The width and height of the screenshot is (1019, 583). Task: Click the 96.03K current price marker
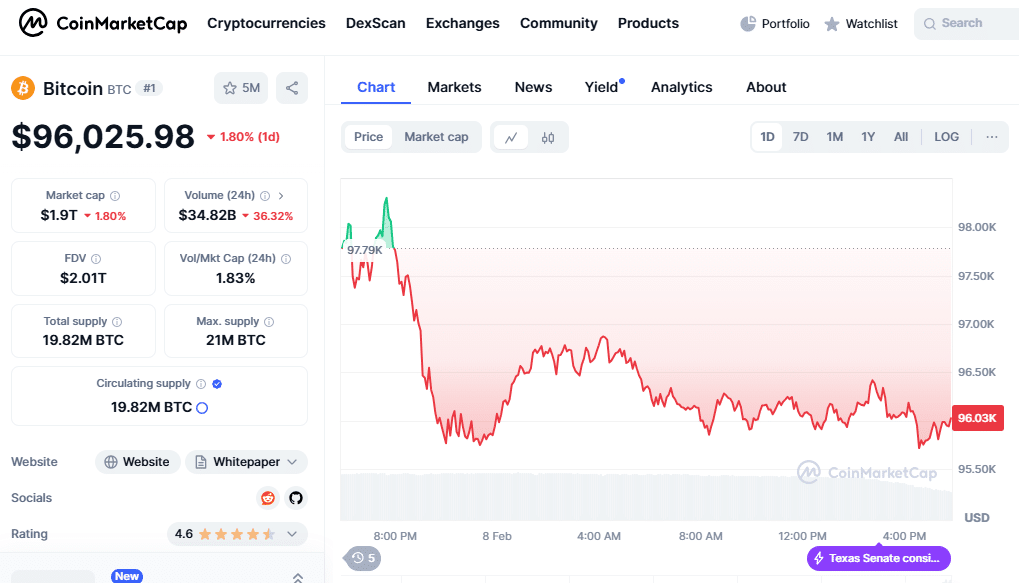click(977, 418)
